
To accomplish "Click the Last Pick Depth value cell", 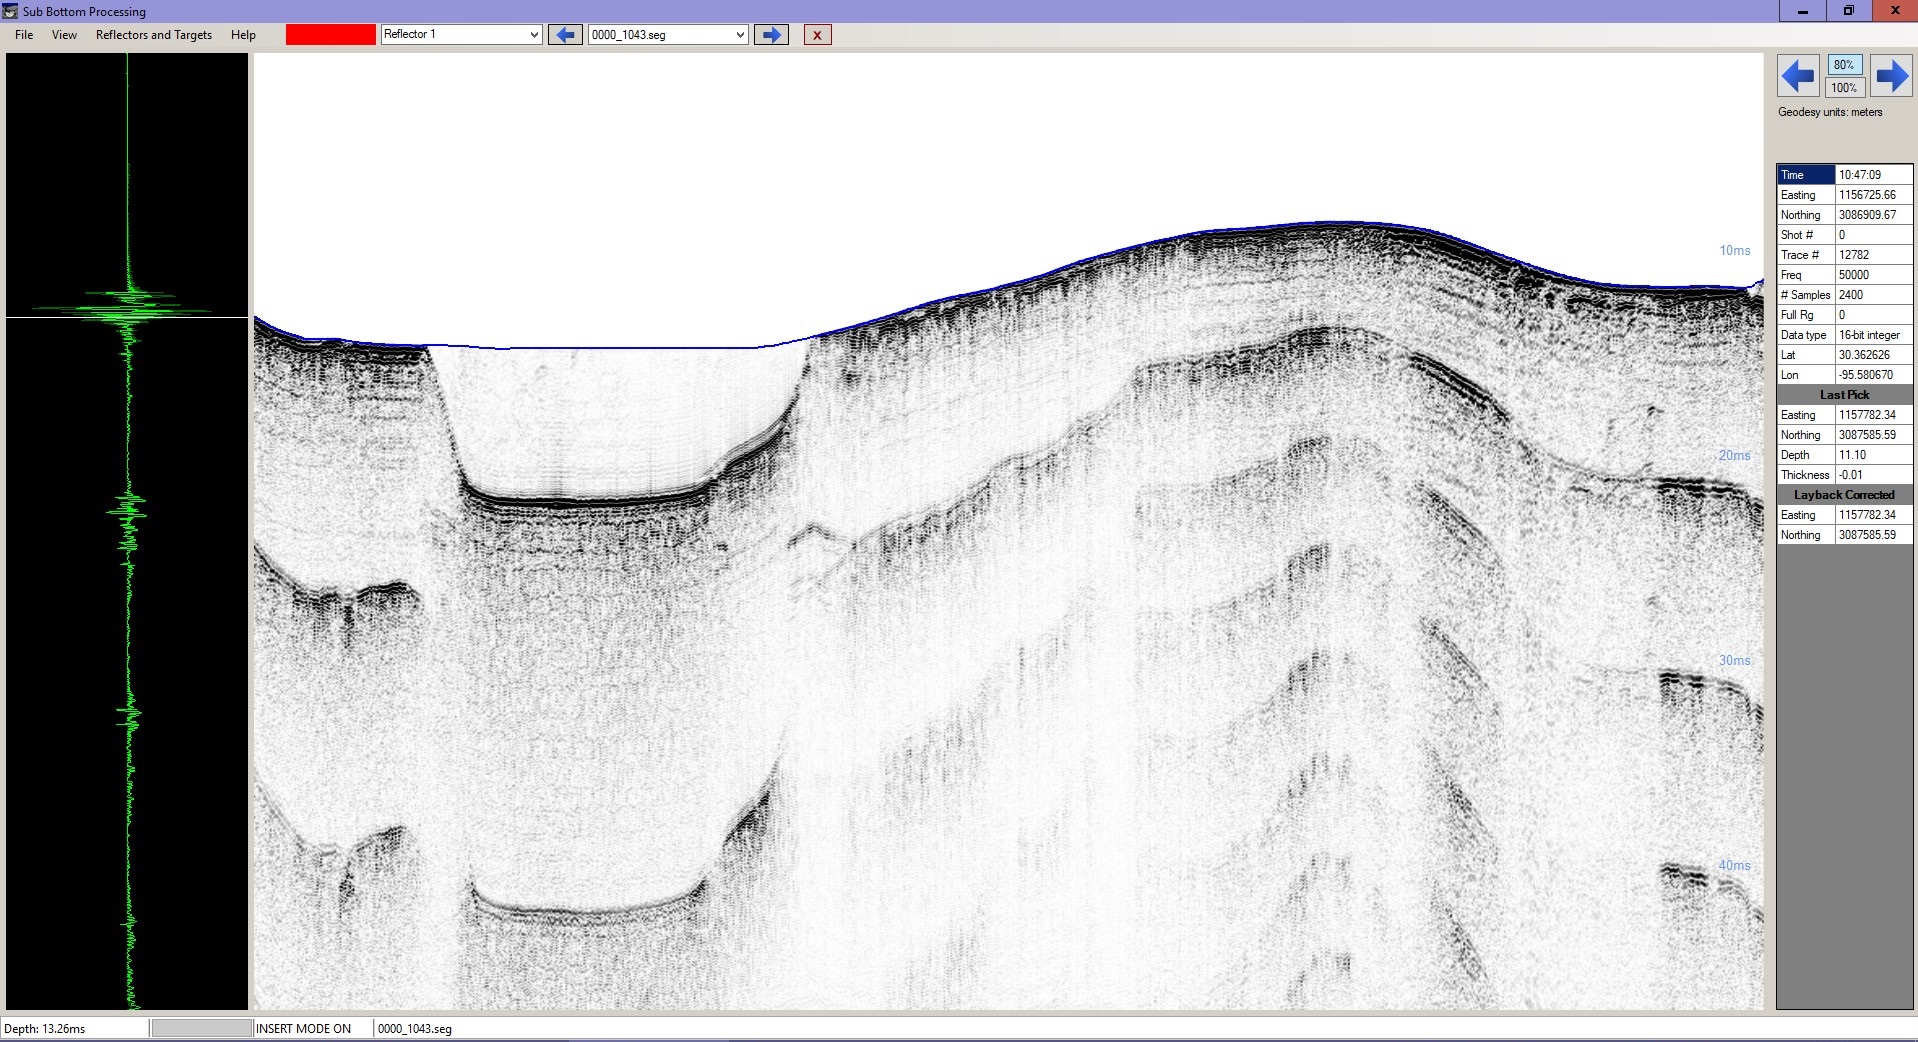I will [x=1873, y=455].
